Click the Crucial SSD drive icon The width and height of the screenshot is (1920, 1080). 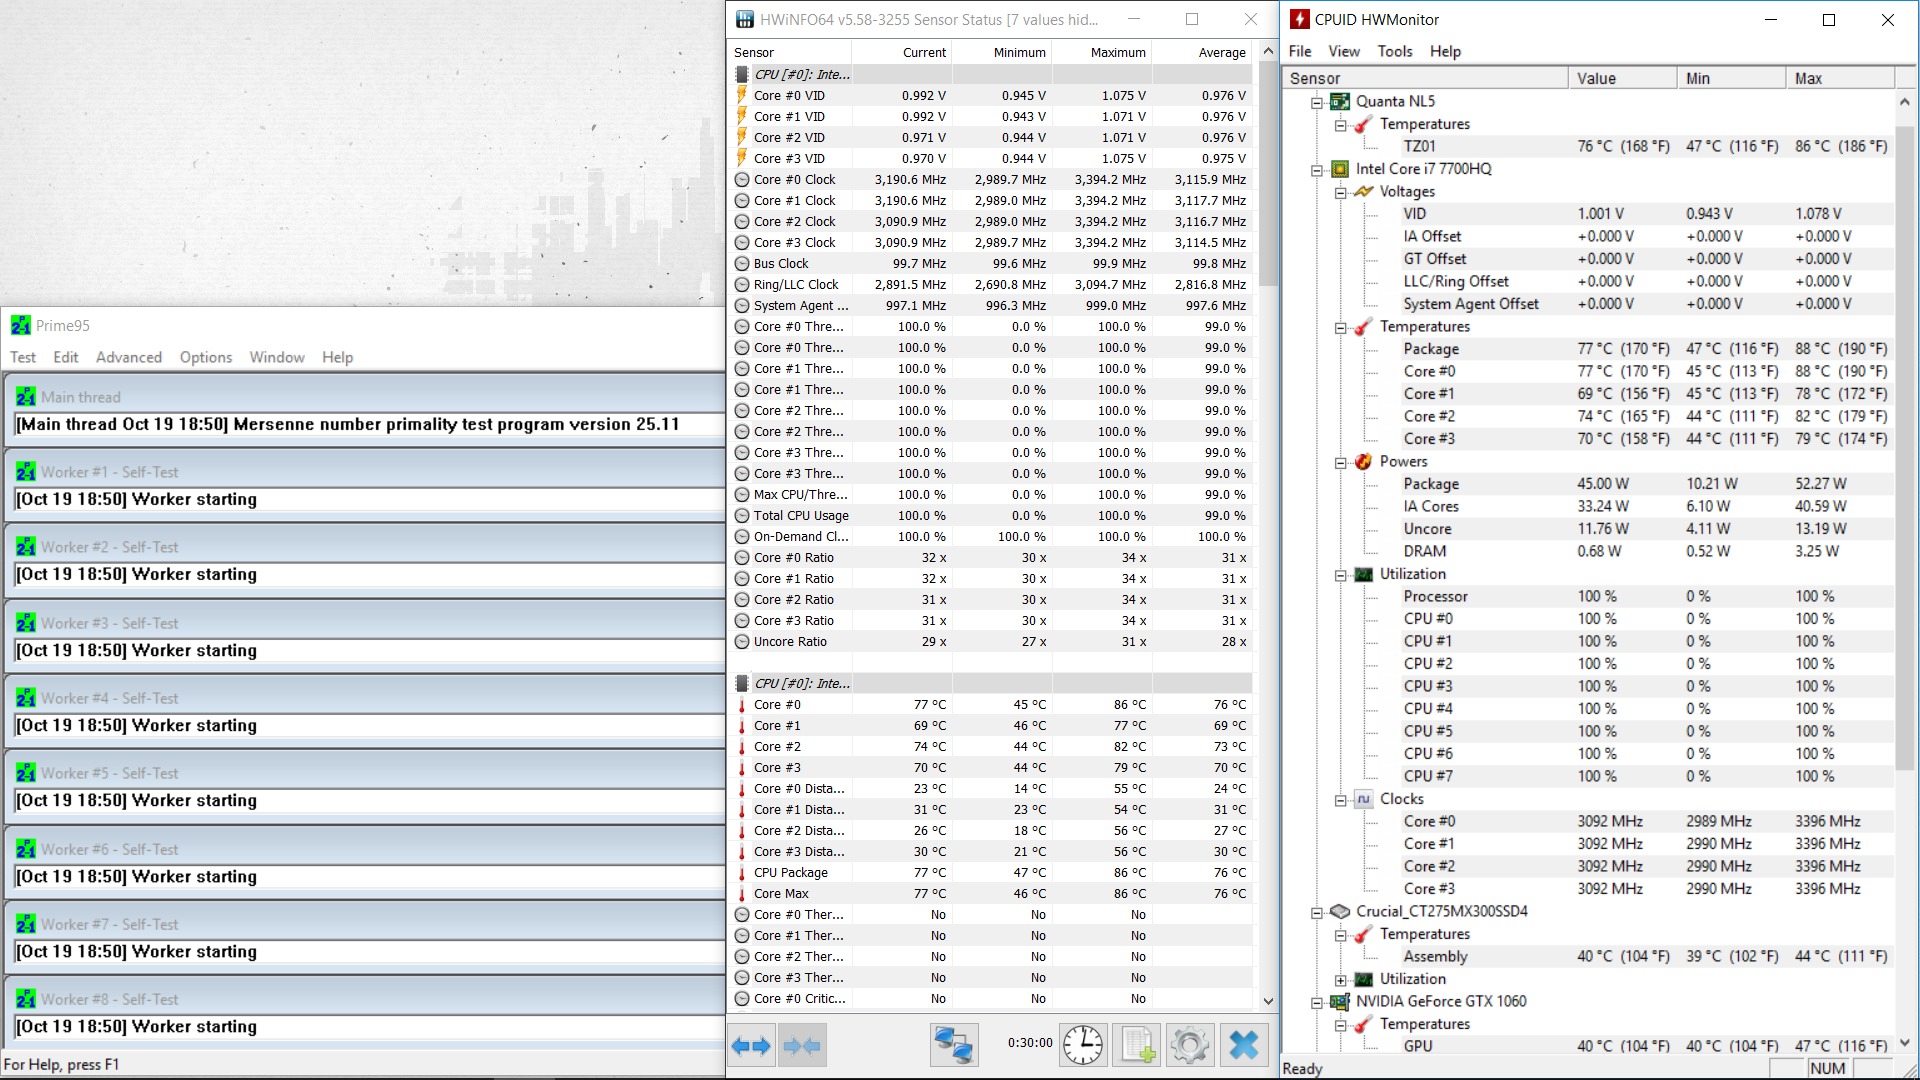[x=1340, y=912]
